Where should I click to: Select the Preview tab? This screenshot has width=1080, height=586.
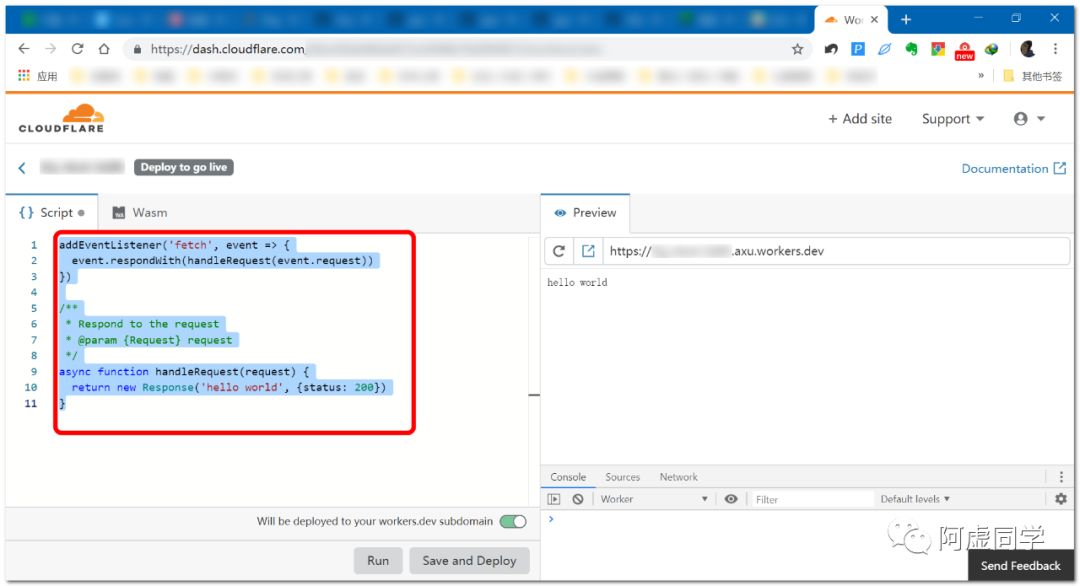pyautogui.click(x=585, y=213)
